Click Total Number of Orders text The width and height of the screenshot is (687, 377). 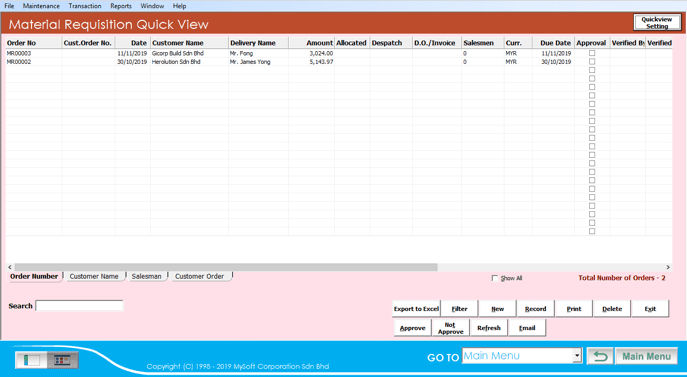click(622, 278)
